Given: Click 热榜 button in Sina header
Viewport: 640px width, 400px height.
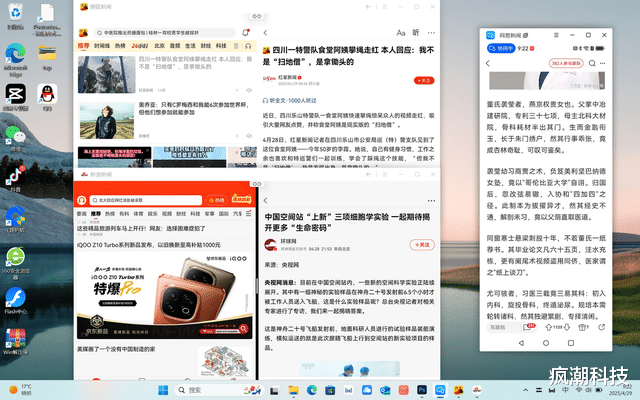Looking at the screenshot, I should click(x=217, y=200).
